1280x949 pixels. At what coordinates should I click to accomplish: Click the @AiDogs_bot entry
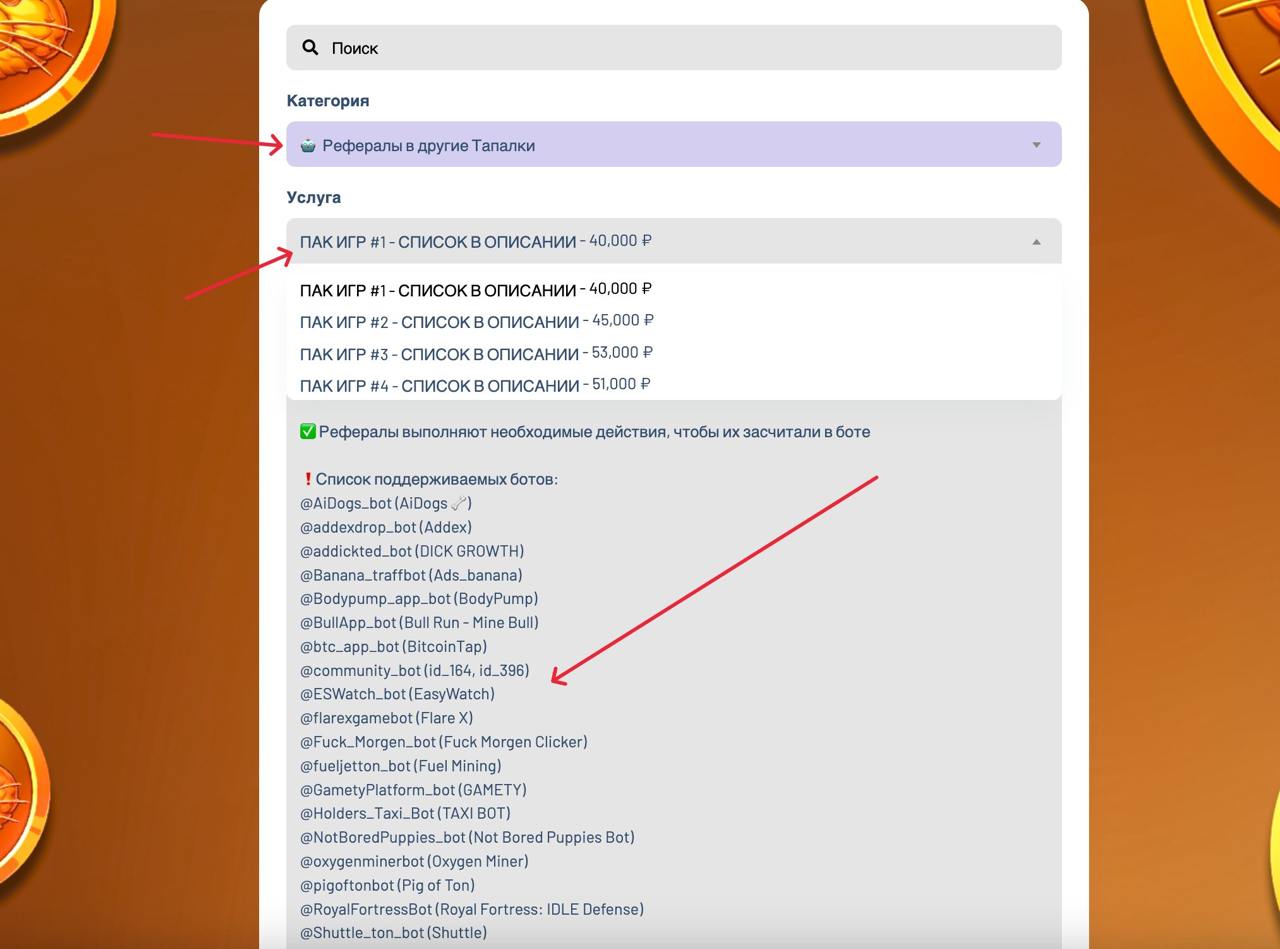386,503
